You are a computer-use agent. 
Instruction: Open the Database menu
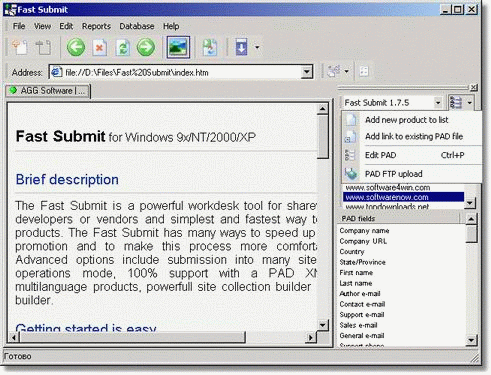137,26
